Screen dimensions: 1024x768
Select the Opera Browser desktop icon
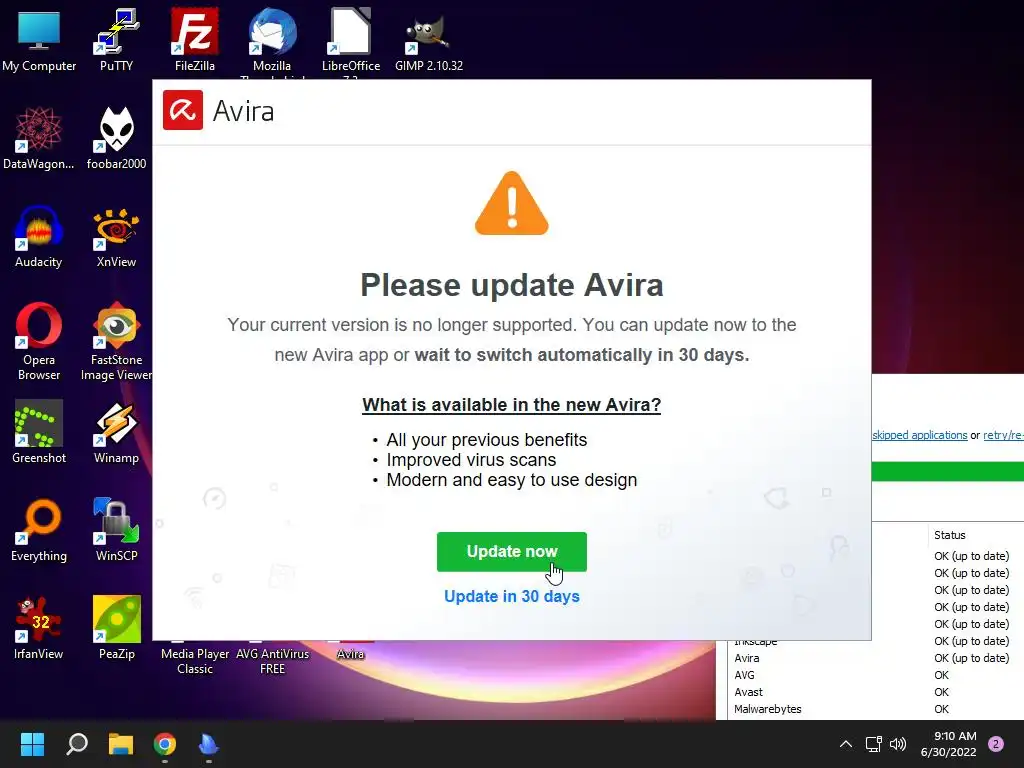click(39, 341)
